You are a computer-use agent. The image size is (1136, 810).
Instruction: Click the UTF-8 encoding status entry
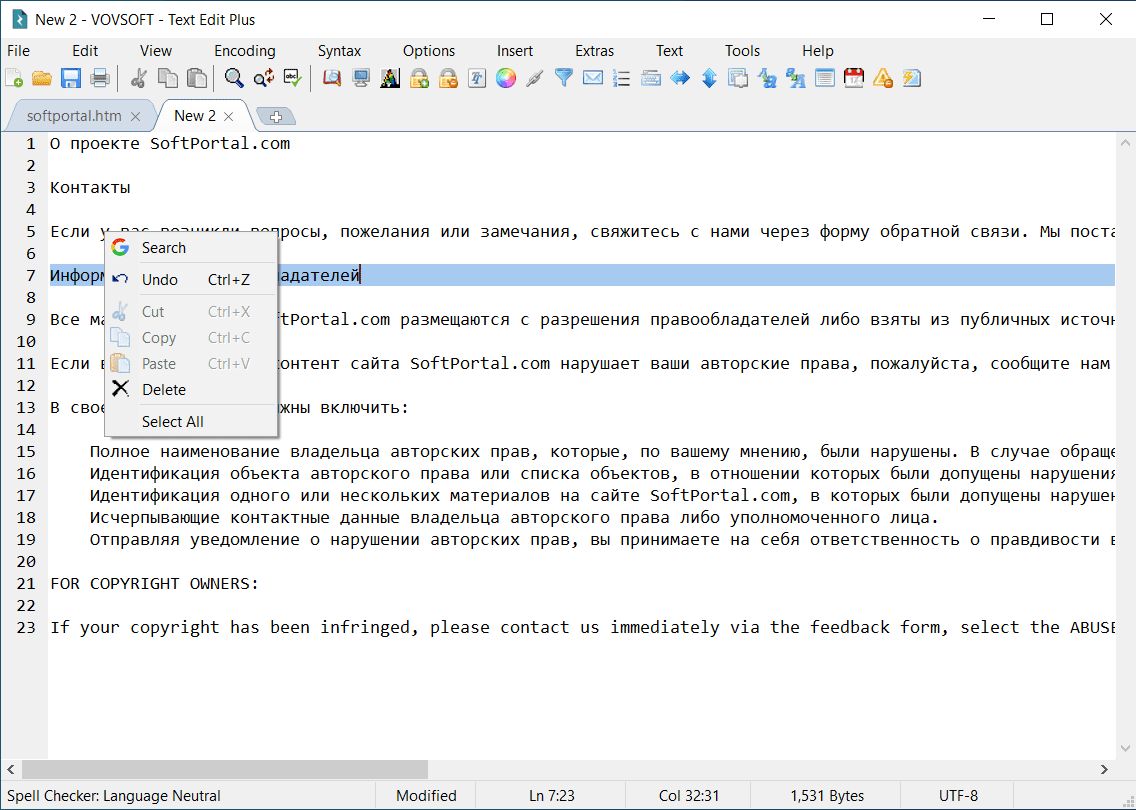point(958,796)
